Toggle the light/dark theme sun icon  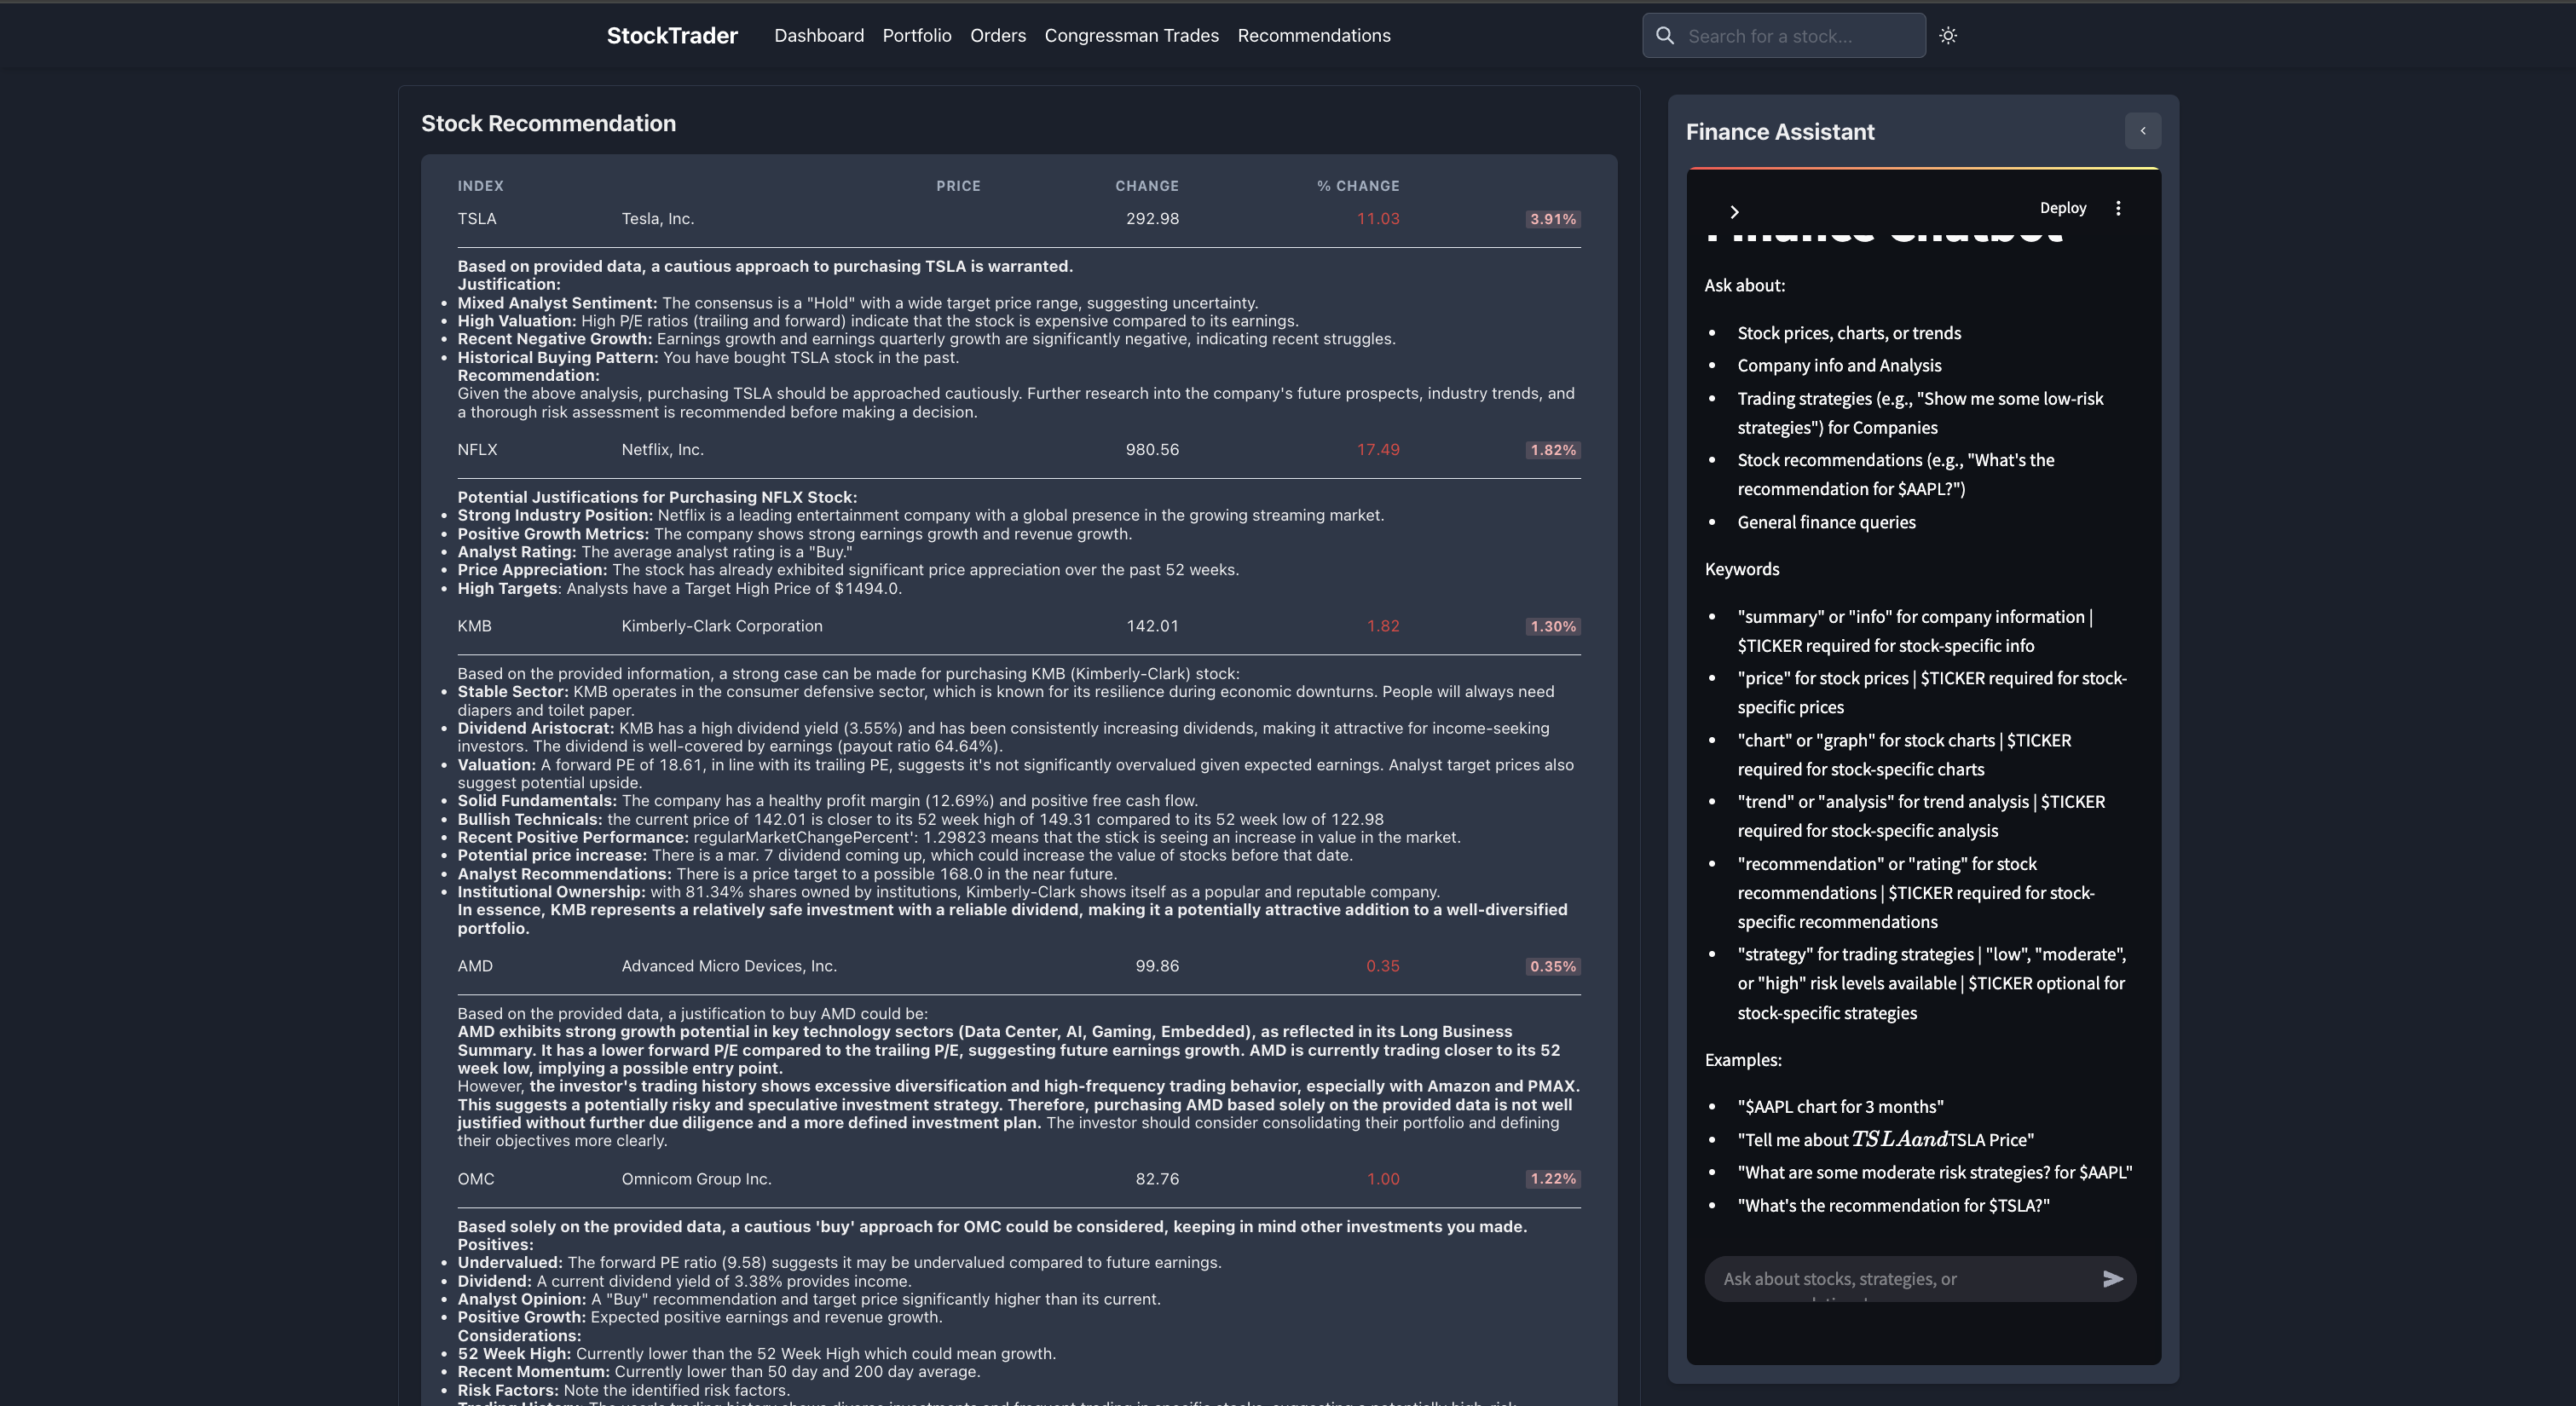pyautogui.click(x=1948, y=36)
